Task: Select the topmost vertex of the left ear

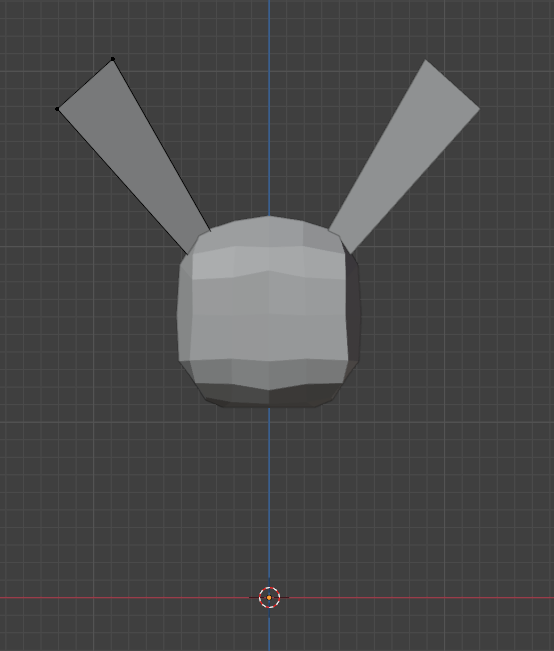Action: pyautogui.click(x=113, y=59)
